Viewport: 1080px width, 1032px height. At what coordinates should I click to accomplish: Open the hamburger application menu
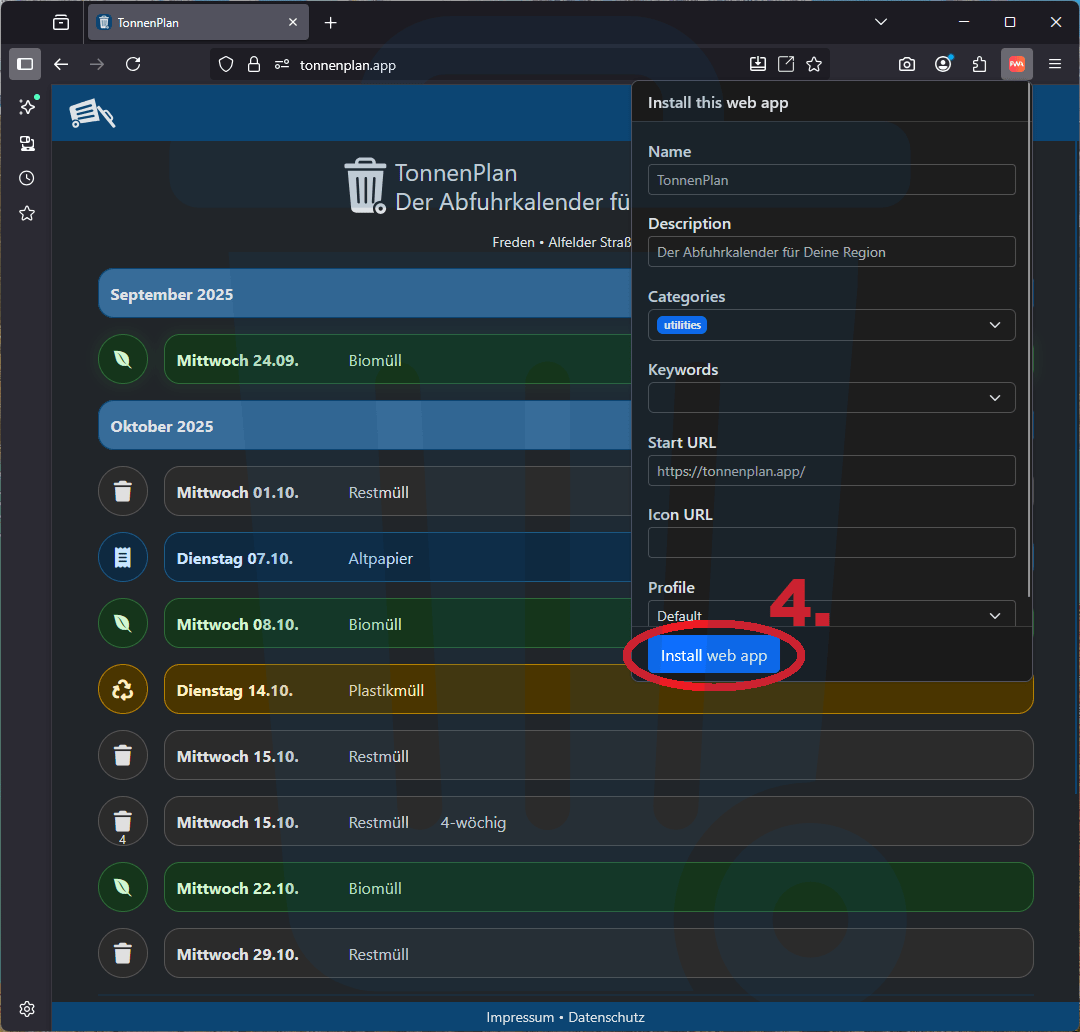pos(1055,64)
